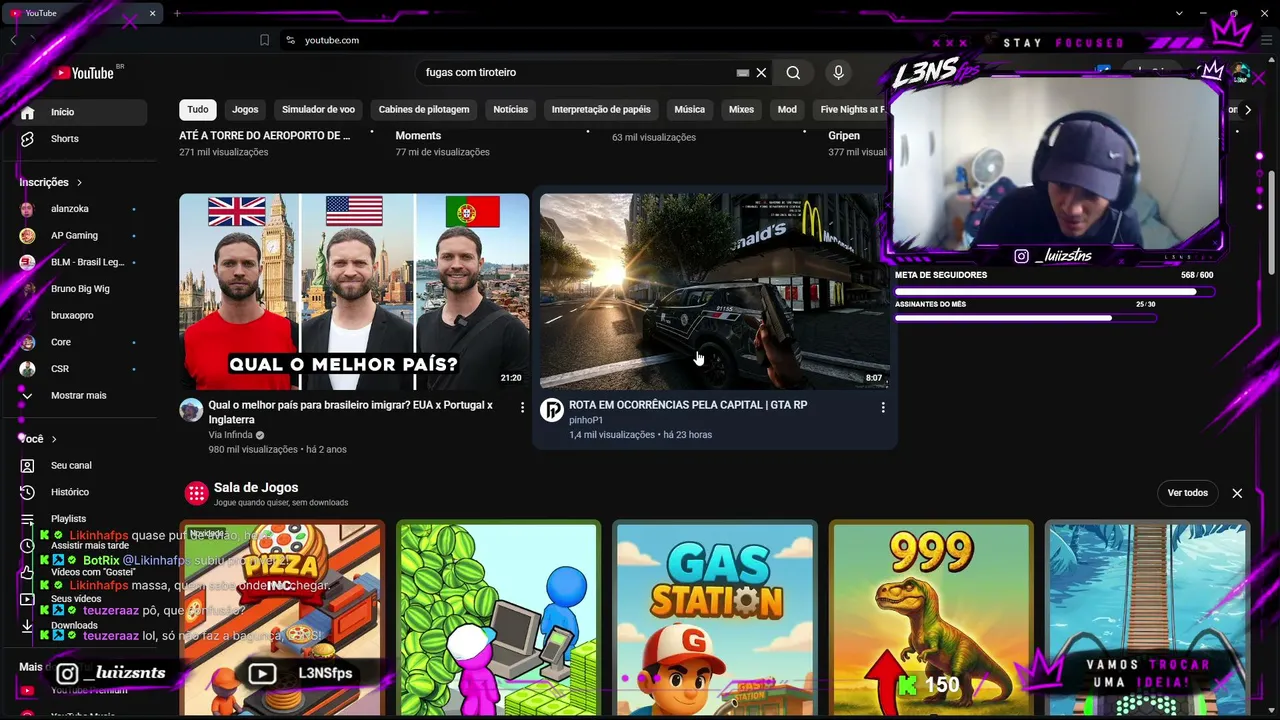Select the Interpretação de papéis chip

pos(601,110)
